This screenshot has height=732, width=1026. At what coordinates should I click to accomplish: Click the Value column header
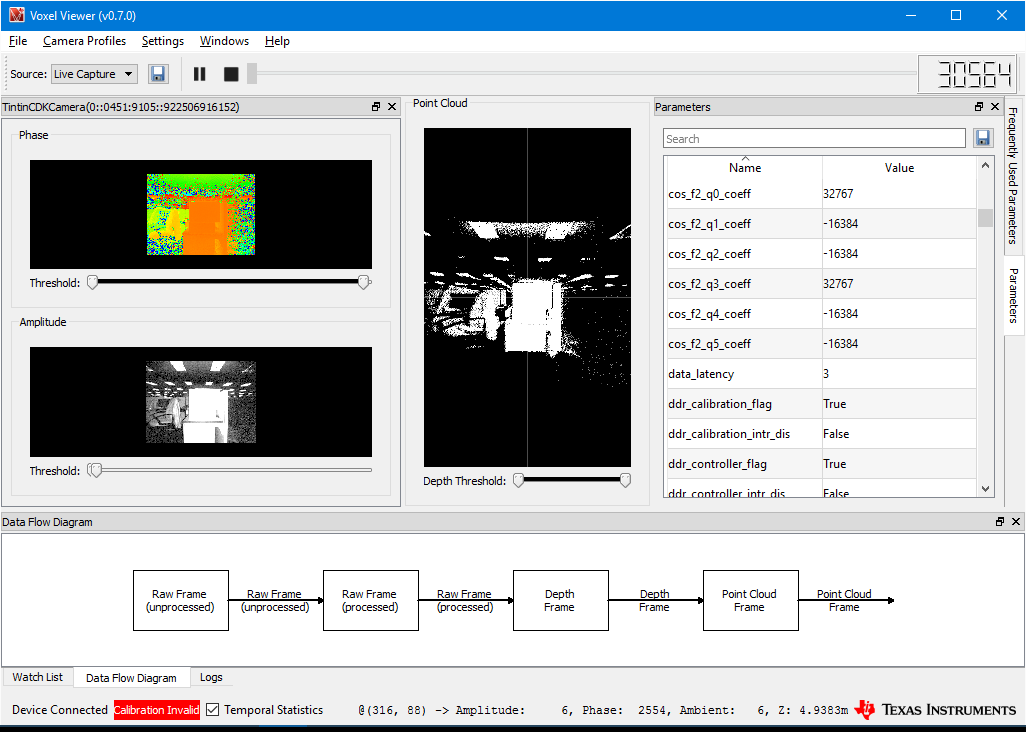click(x=899, y=167)
